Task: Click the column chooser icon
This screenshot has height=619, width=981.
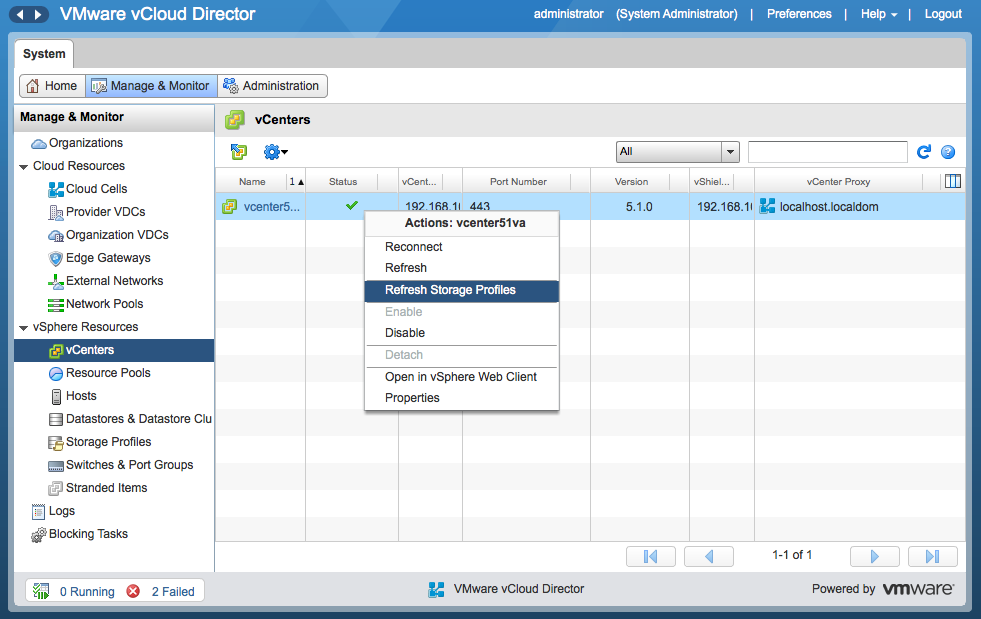Action: [952, 181]
